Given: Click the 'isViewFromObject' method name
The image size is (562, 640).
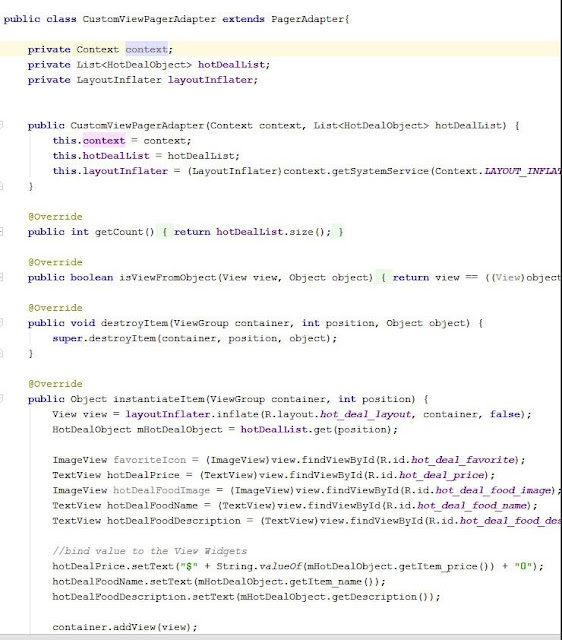Looking at the screenshot, I should [x=167, y=277].
